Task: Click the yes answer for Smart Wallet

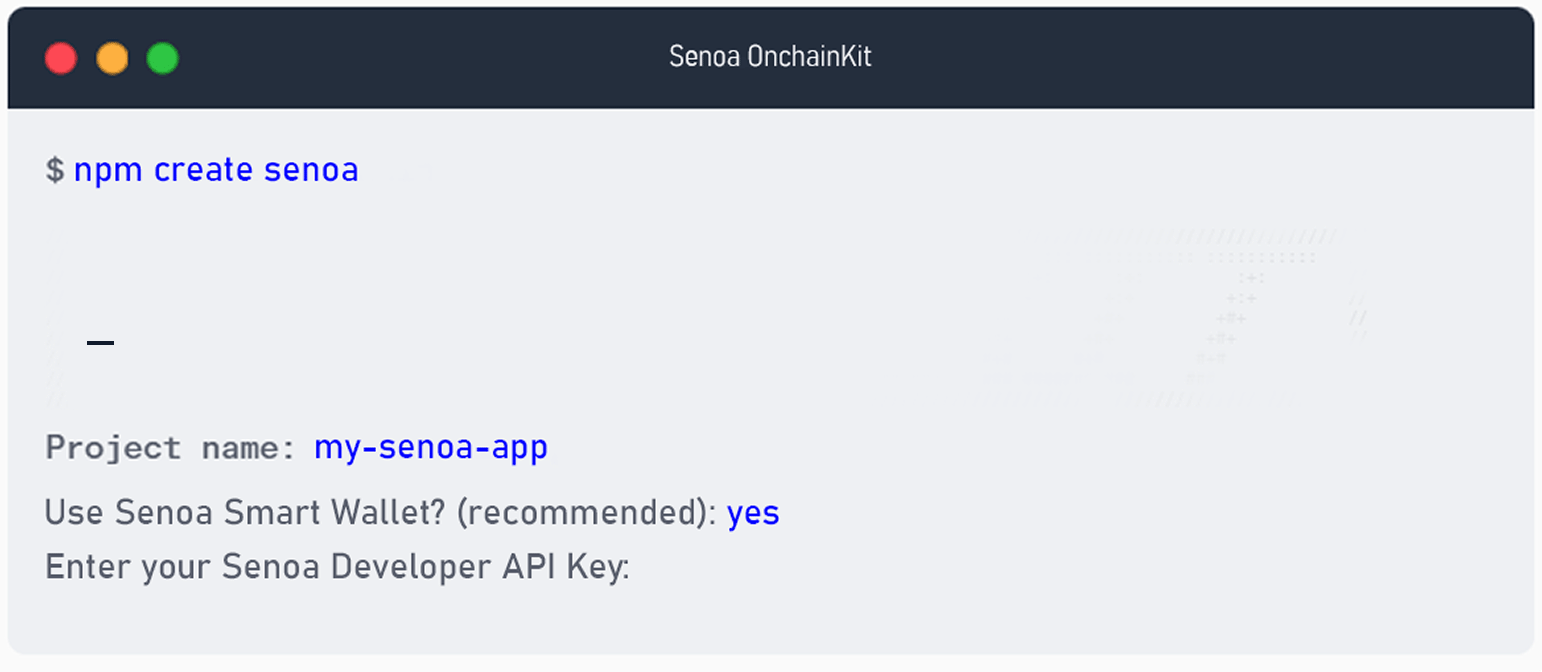Action: click(x=753, y=513)
